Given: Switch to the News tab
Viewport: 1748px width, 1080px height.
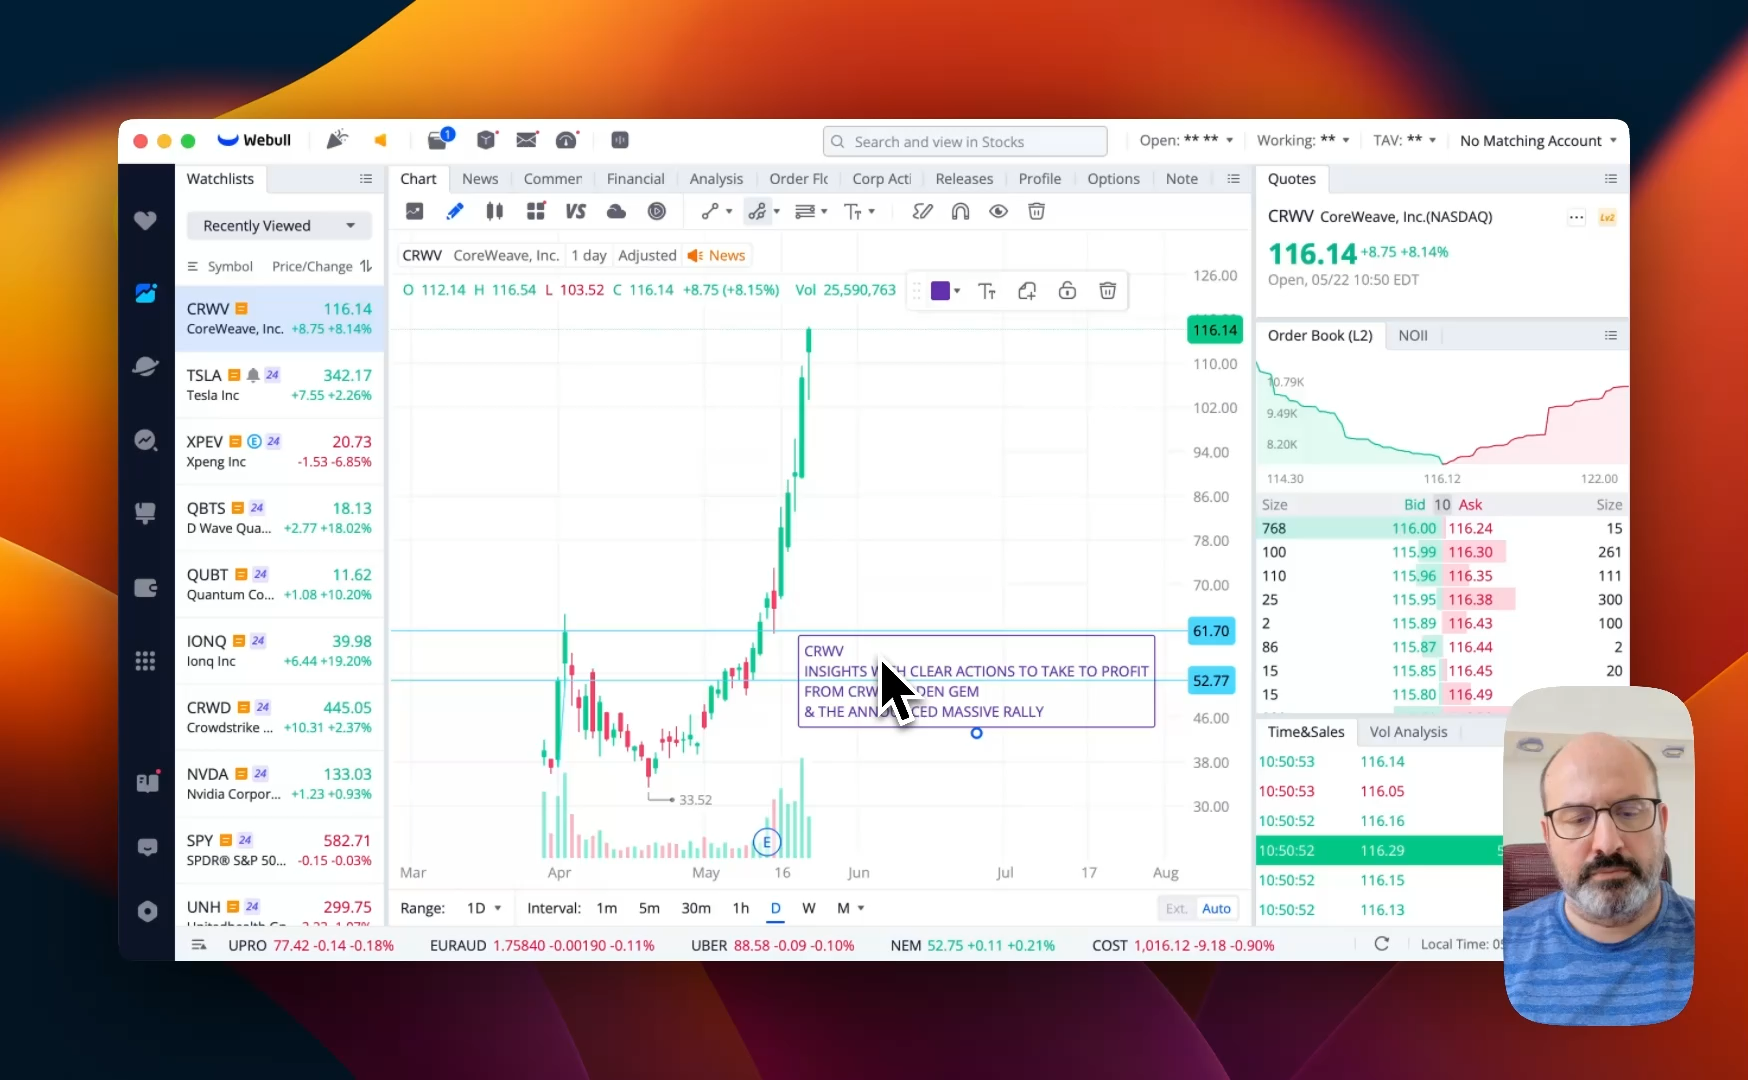Looking at the screenshot, I should 480,178.
